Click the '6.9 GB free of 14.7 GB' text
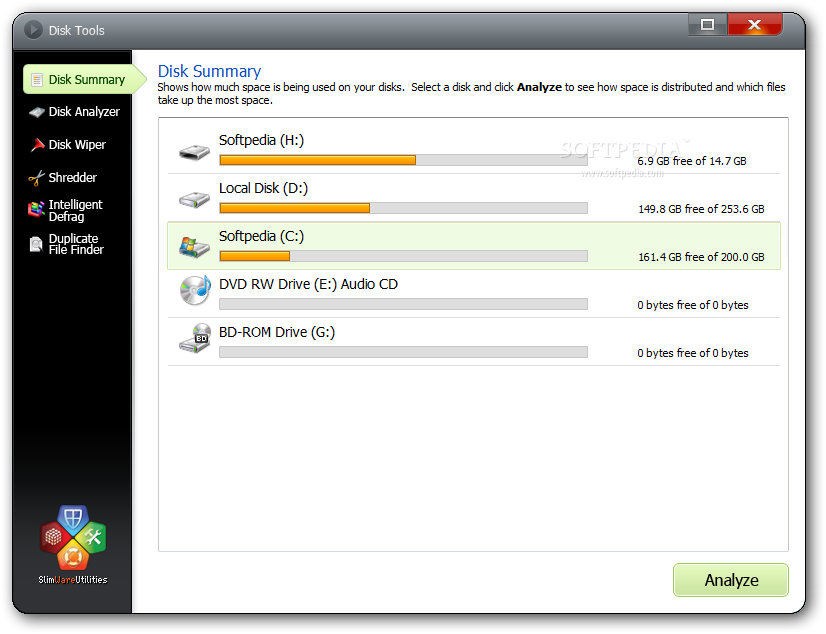 click(692, 161)
